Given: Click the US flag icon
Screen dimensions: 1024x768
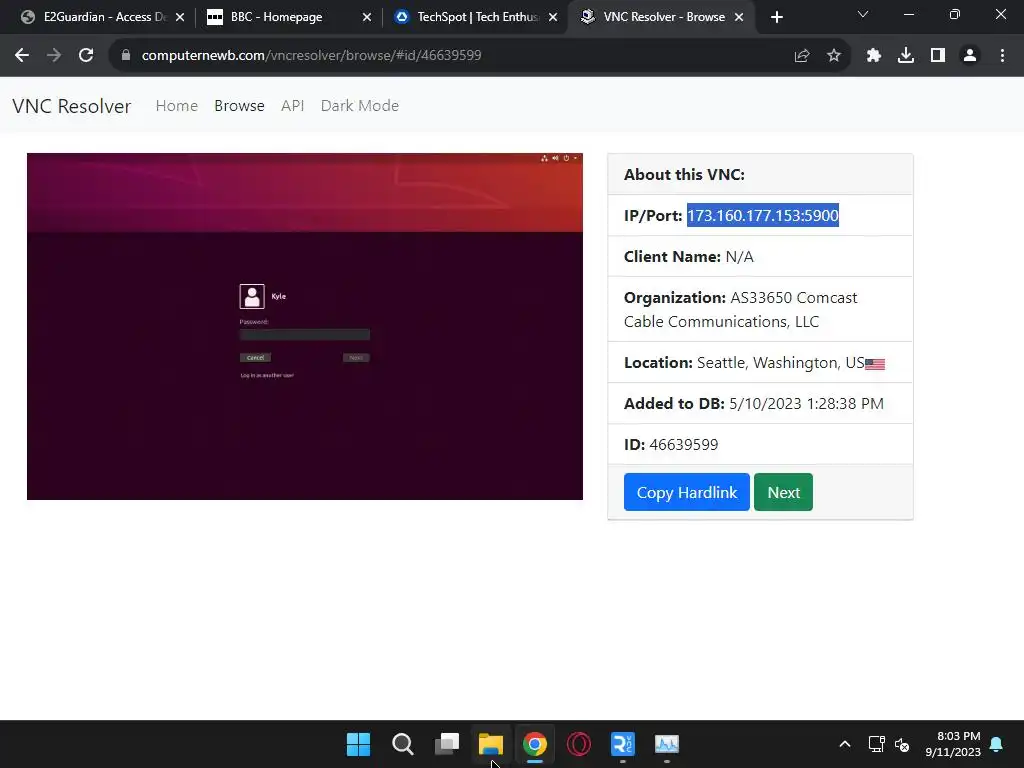Looking at the screenshot, I should pyautogui.click(x=875, y=364).
